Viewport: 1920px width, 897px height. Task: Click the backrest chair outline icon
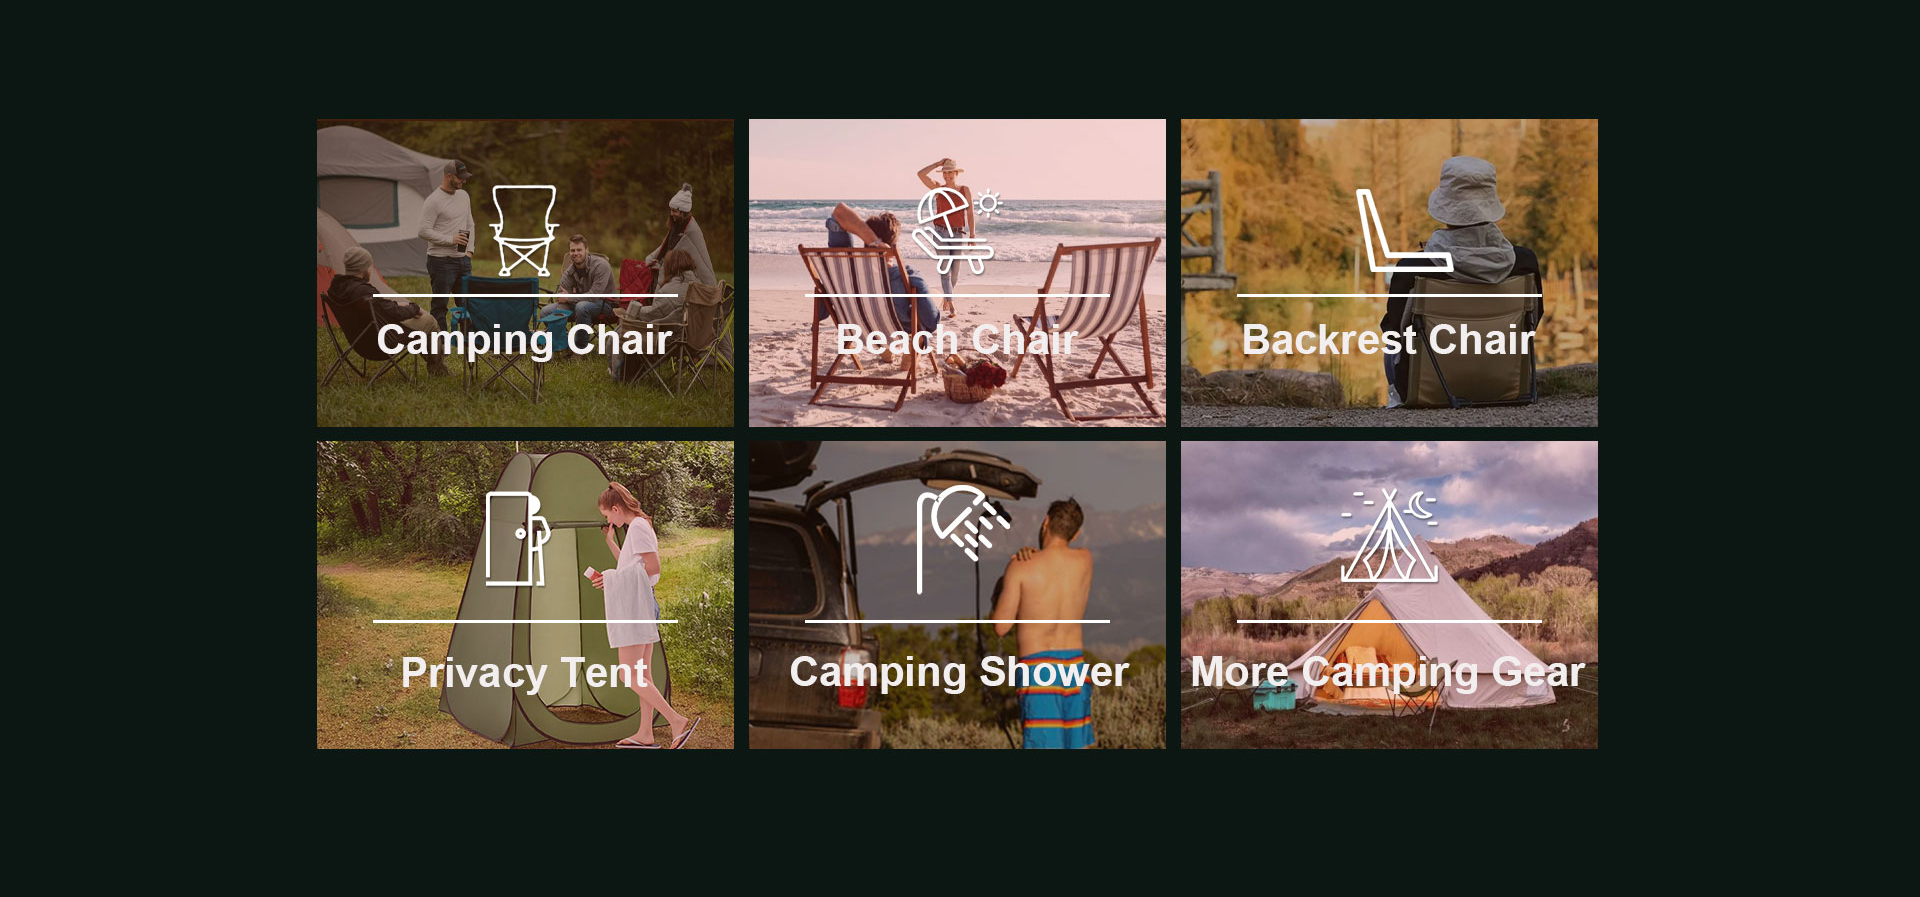(x=1404, y=230)
